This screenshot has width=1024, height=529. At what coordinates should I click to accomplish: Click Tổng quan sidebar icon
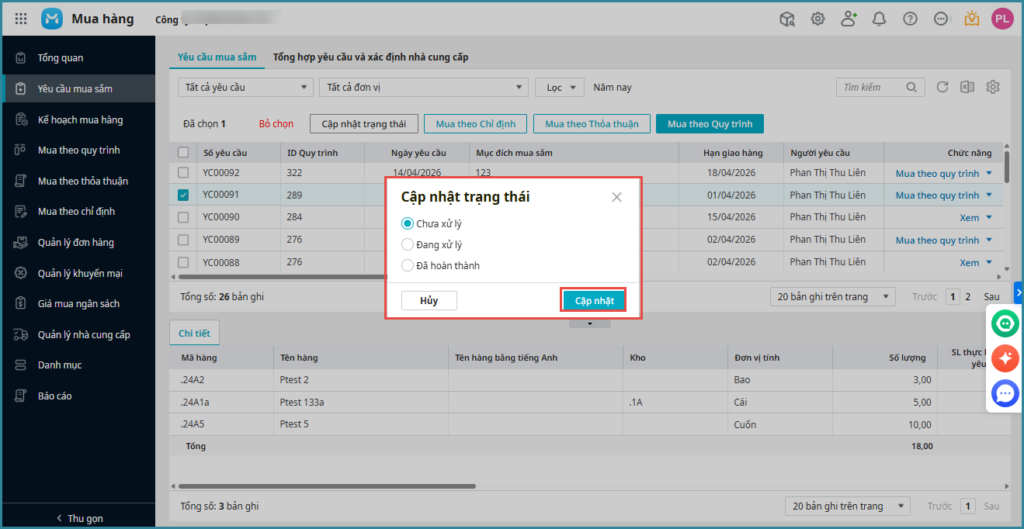pyautogui.click(x=20, y=58)
